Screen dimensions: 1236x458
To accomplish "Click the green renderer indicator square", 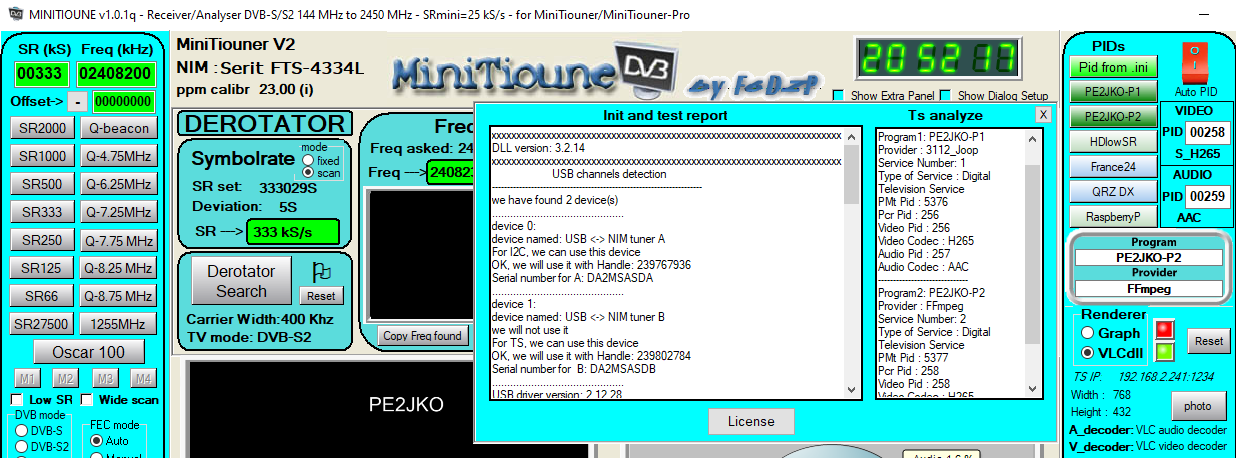I will tap(1163, 351).
